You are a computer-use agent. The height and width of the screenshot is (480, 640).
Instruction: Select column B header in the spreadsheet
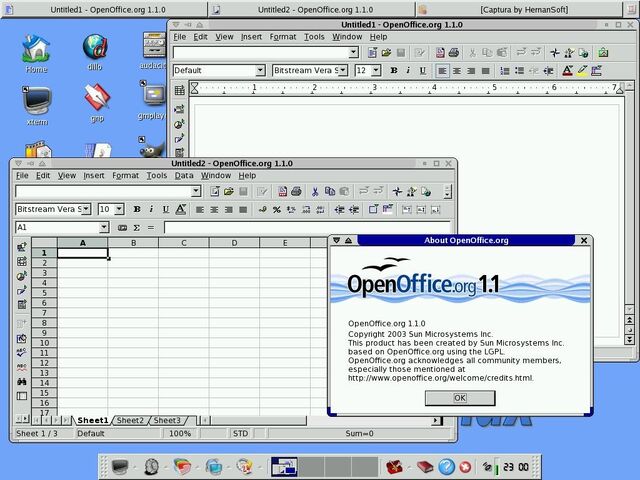point(133,243)
